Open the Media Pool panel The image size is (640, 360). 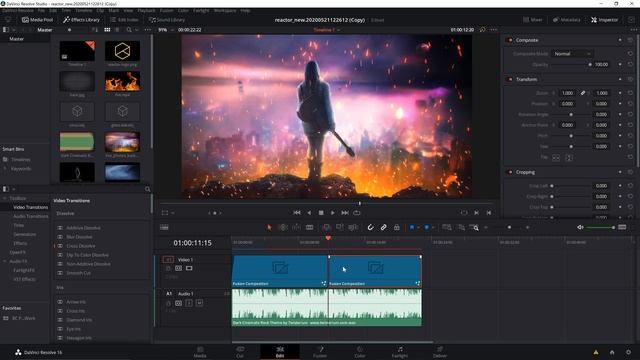click(37, 20)
